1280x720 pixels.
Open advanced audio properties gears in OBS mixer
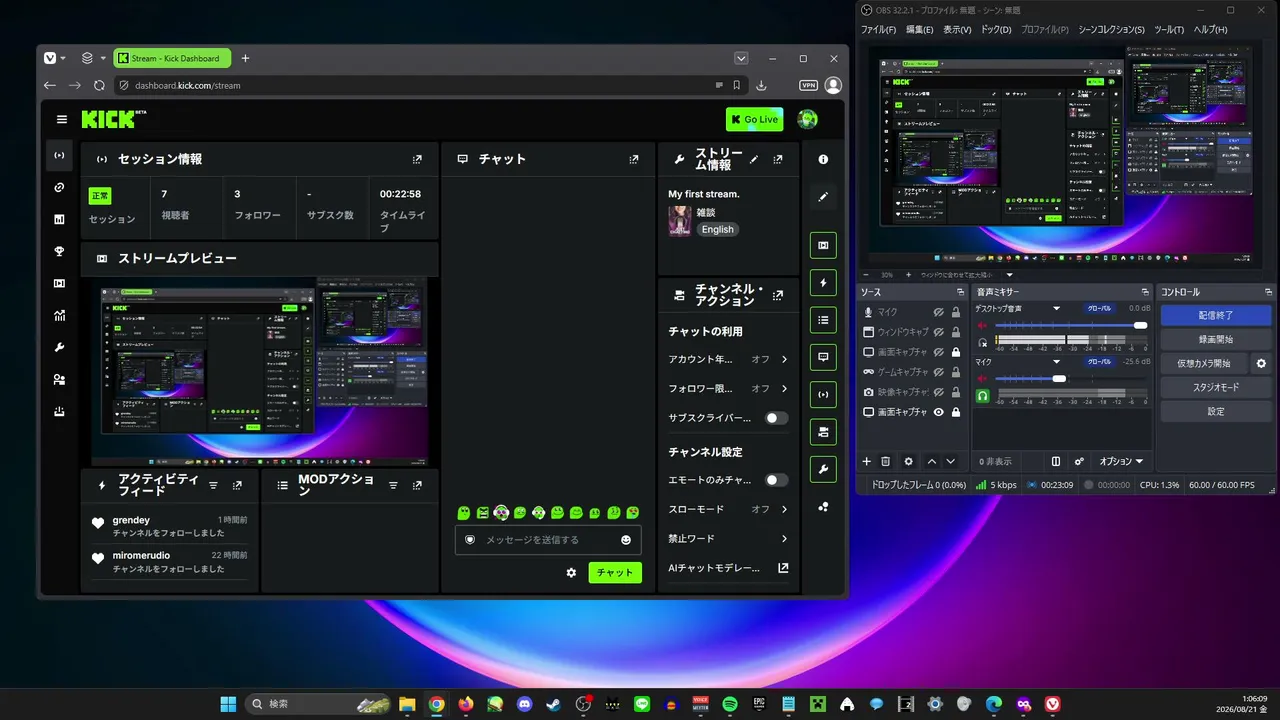point(1079,461)
